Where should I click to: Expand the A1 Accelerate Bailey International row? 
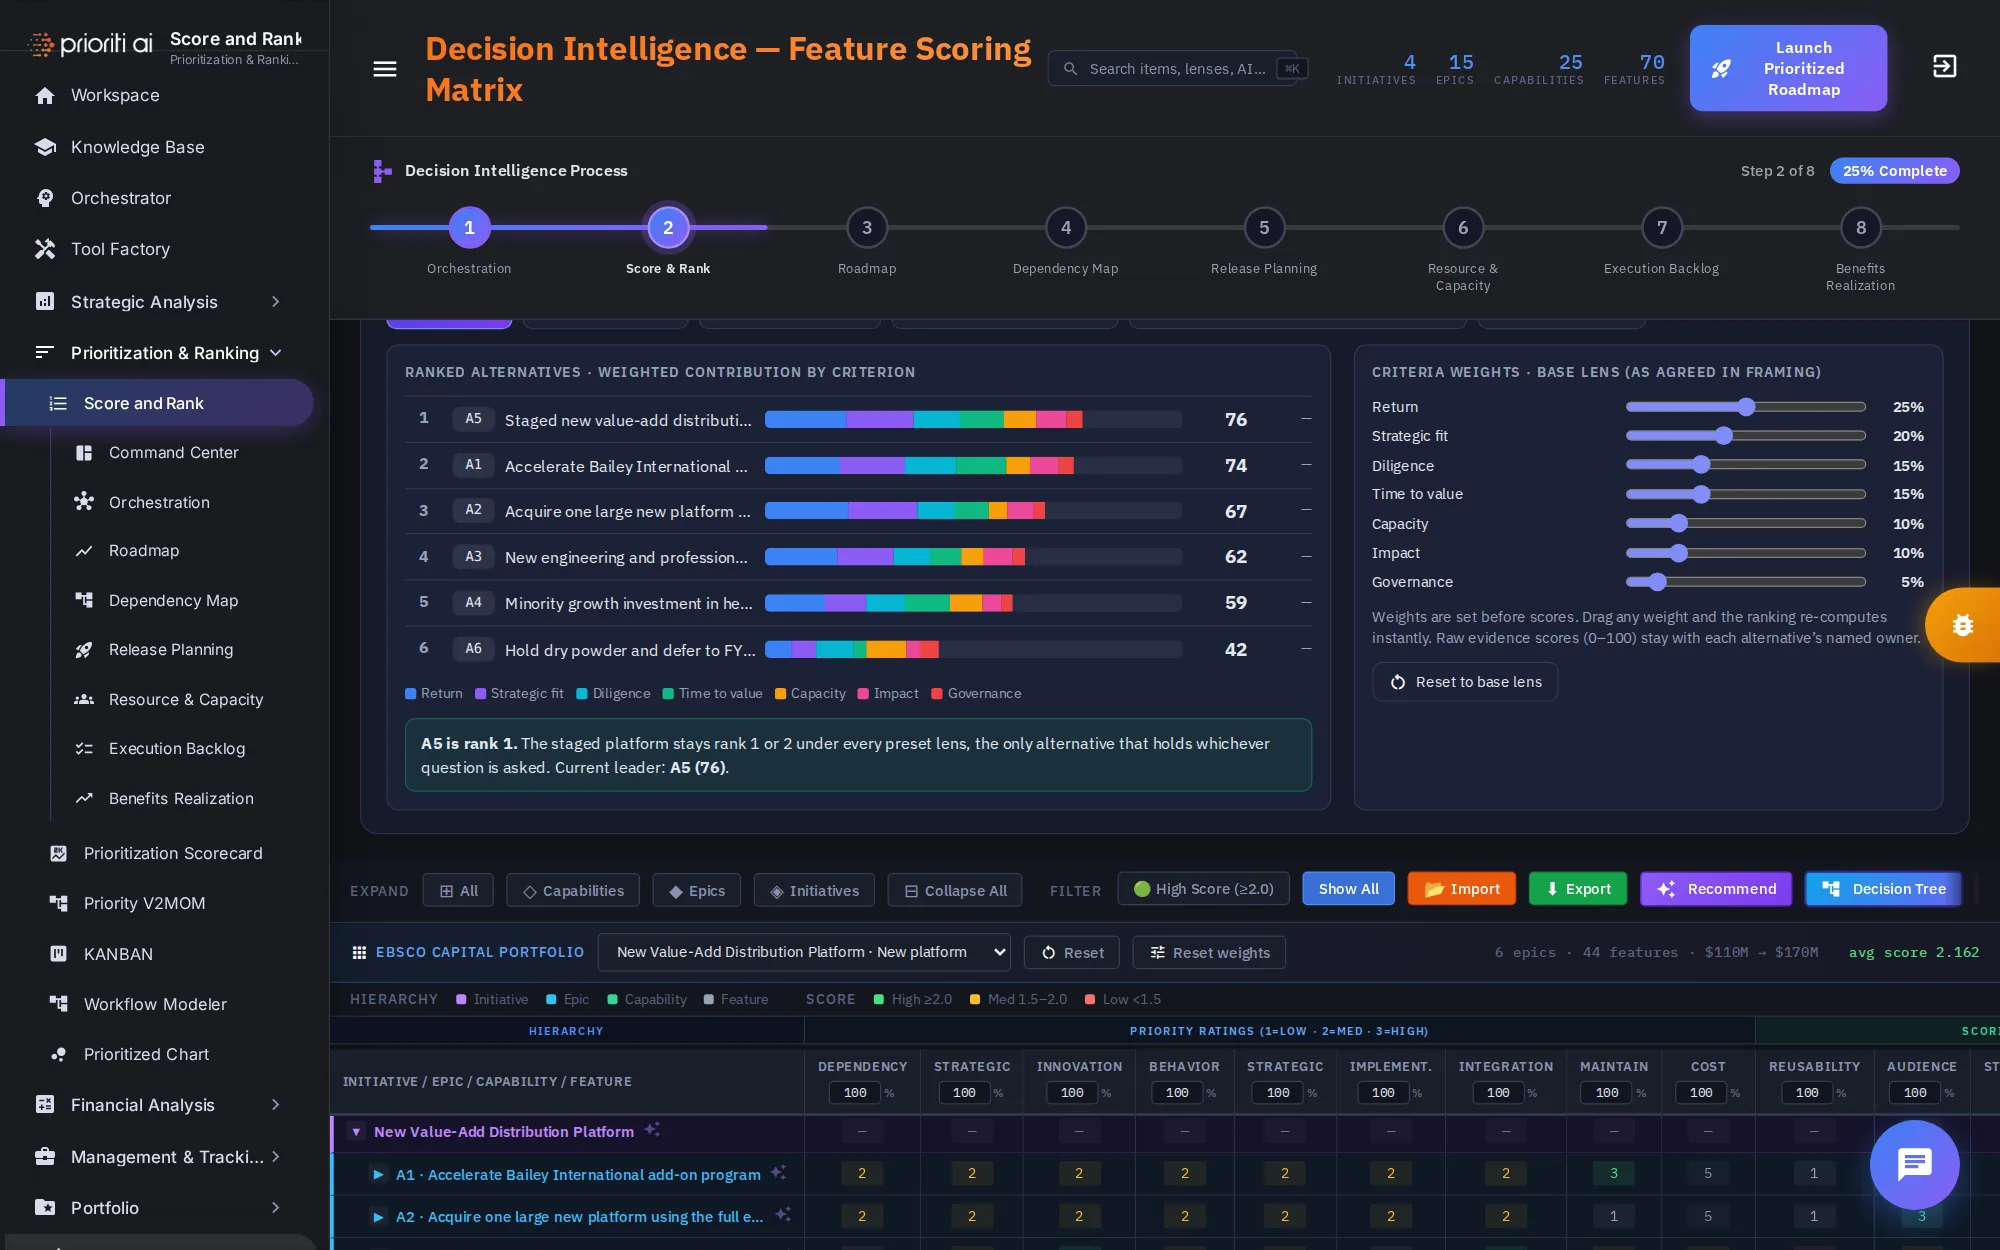[x=378, y=1175]
